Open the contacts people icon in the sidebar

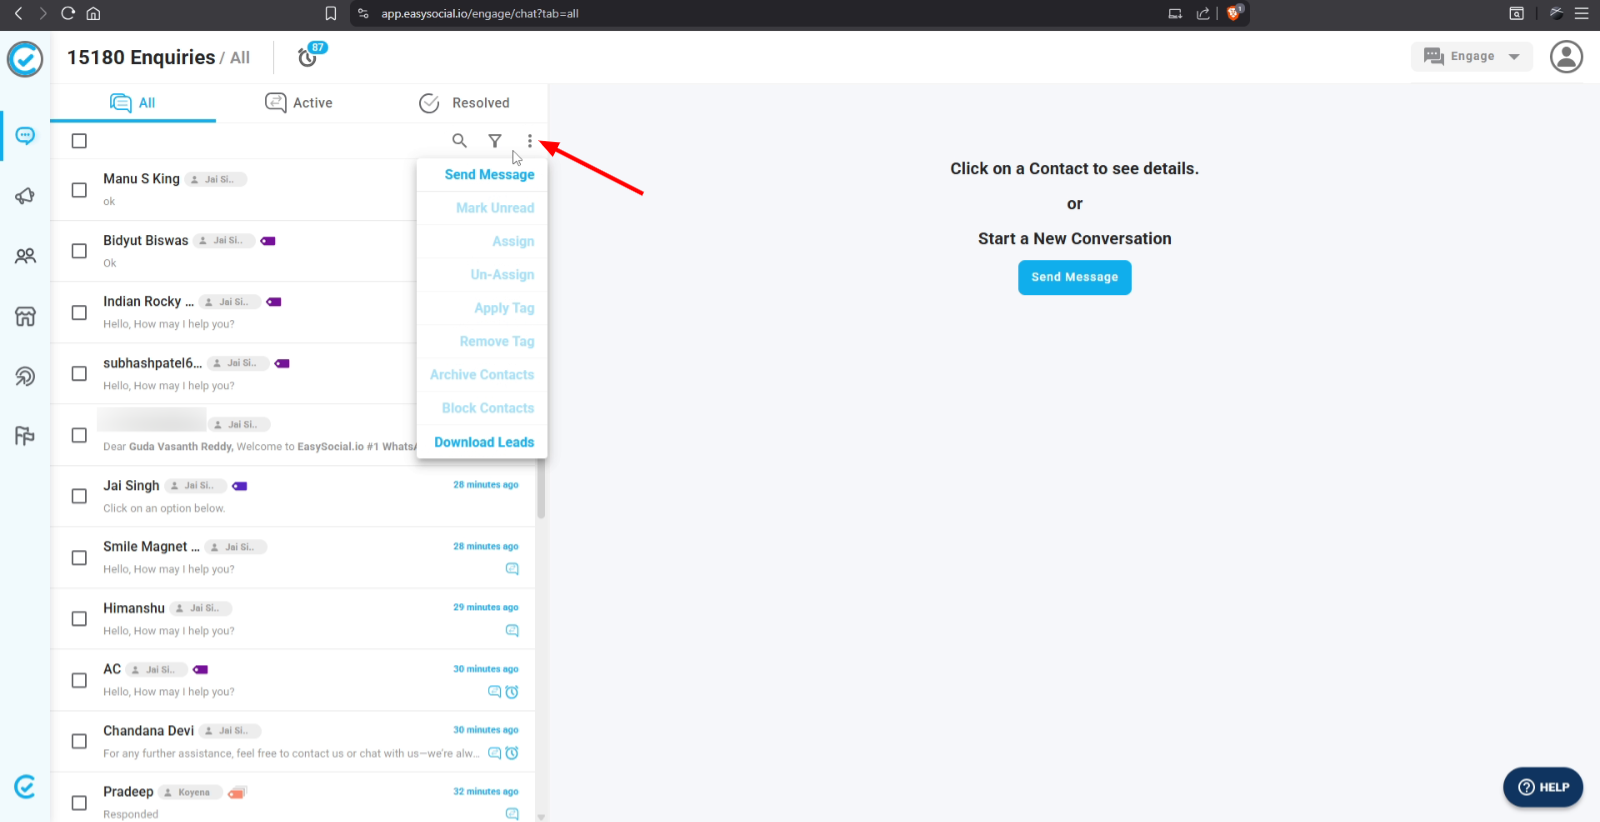tap(25, 256)
